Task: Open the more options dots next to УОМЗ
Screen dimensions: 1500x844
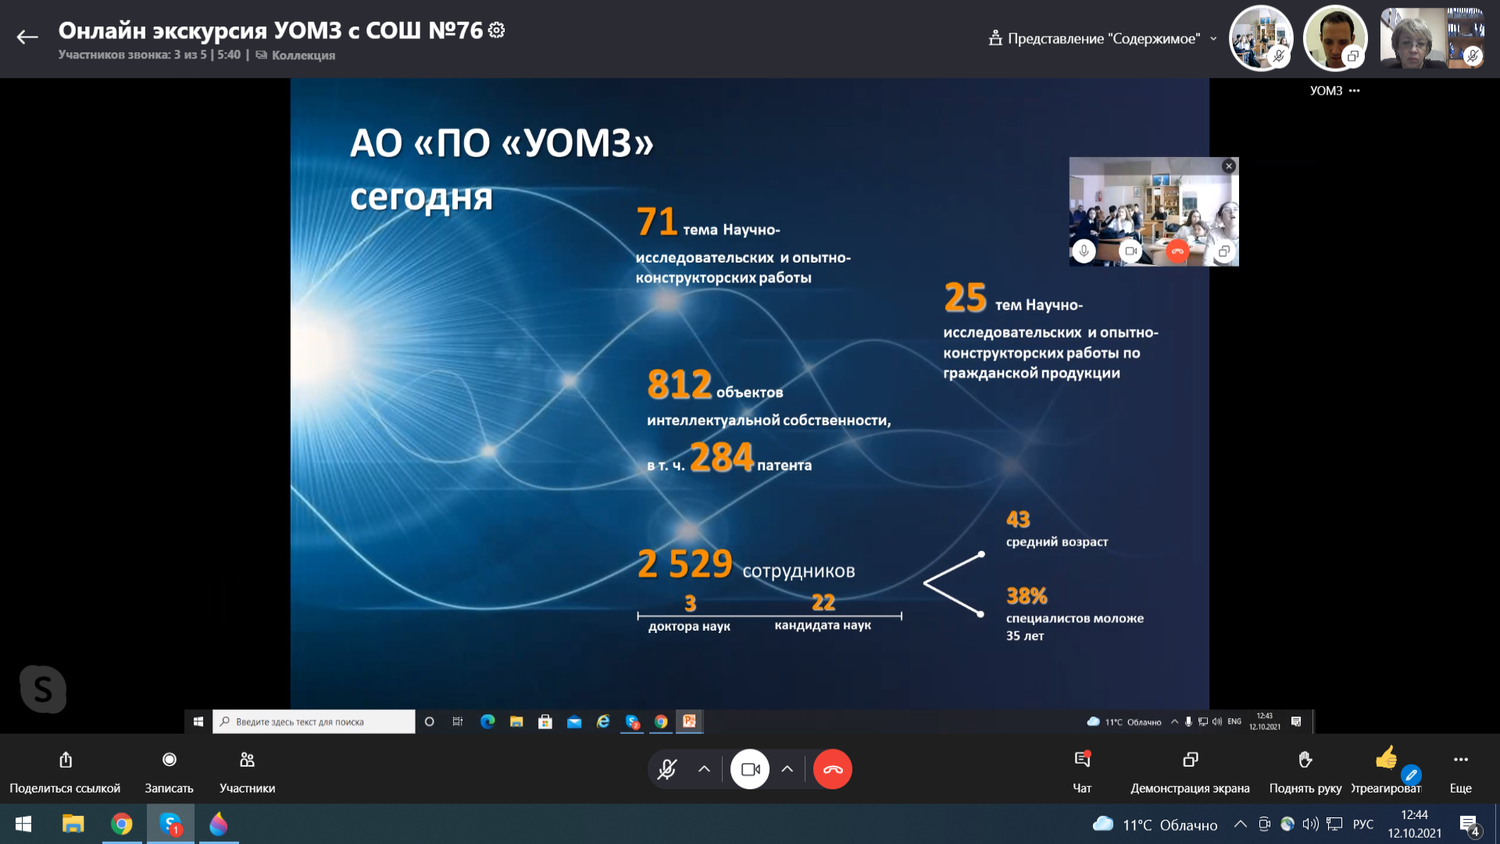Action: coord(1354,91)
